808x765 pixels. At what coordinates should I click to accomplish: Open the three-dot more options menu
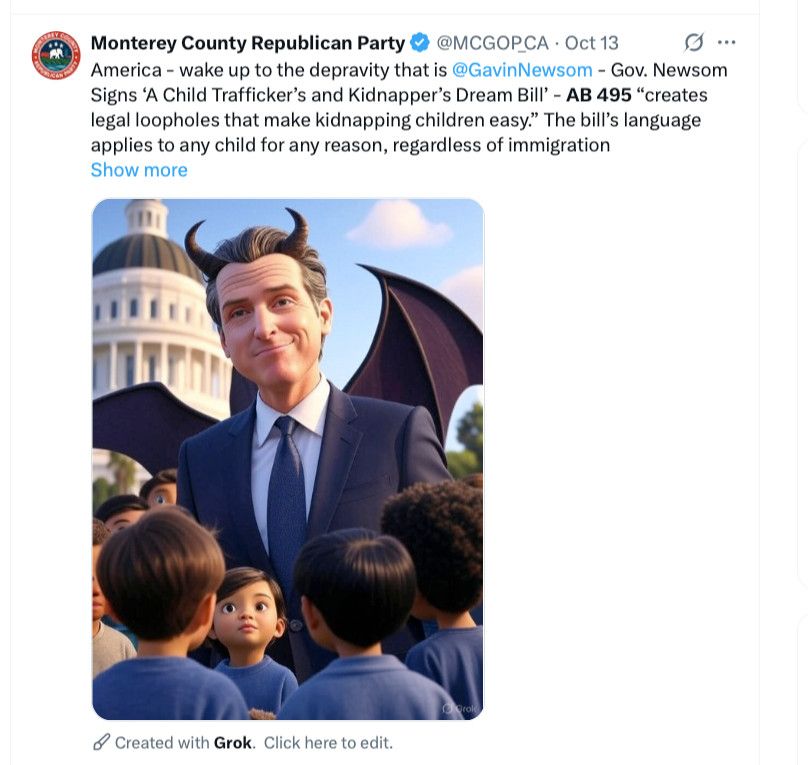[x=727, y=42]
